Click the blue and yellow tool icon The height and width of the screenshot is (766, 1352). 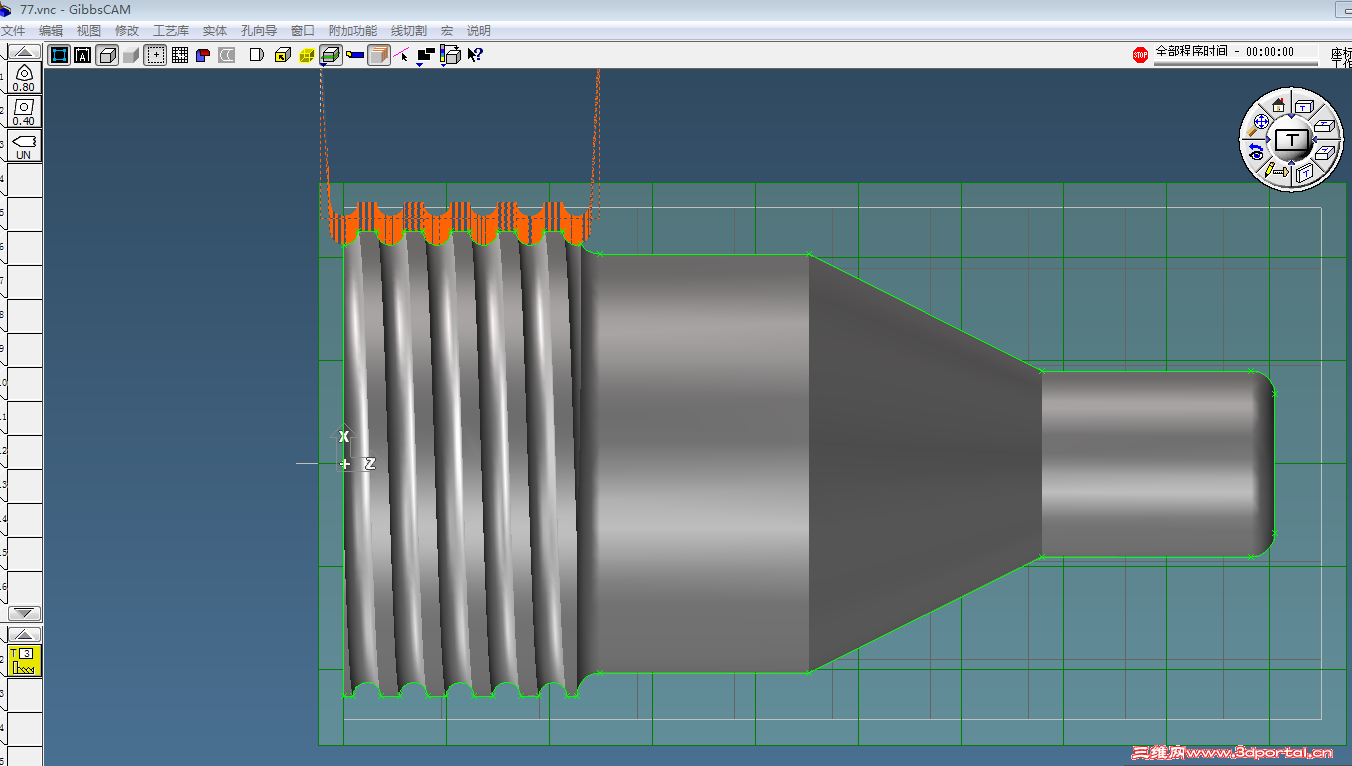coord(355,55)
